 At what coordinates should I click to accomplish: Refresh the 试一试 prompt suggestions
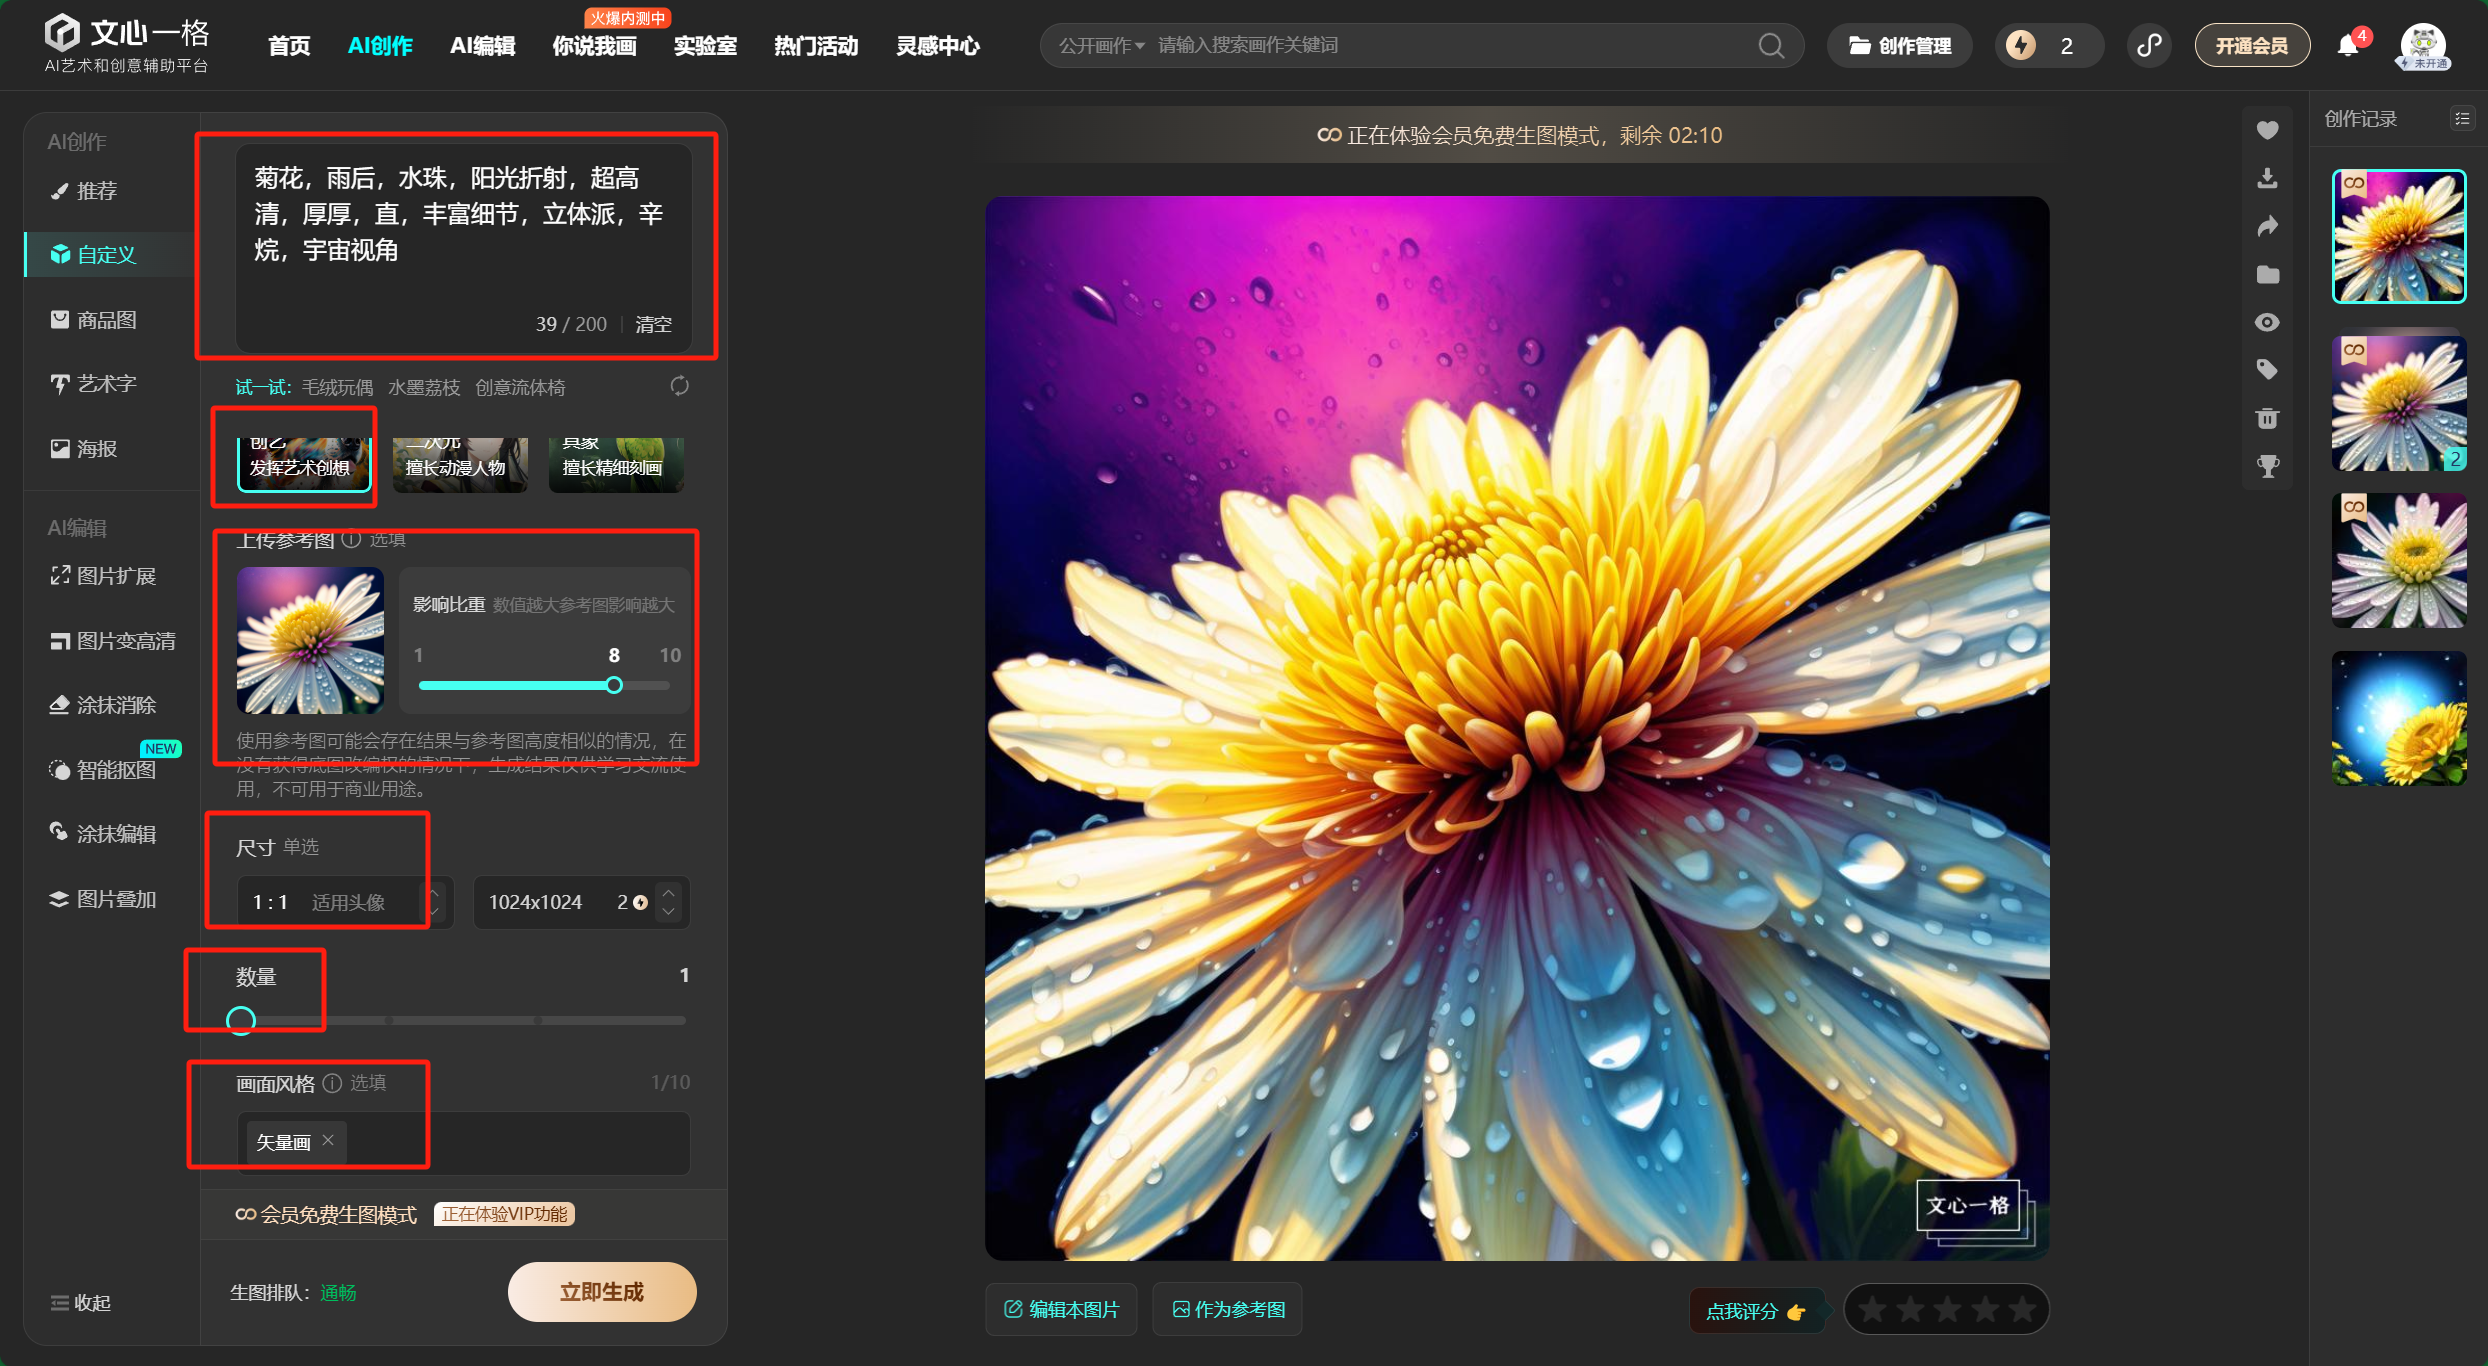click(x=679, y=386)
